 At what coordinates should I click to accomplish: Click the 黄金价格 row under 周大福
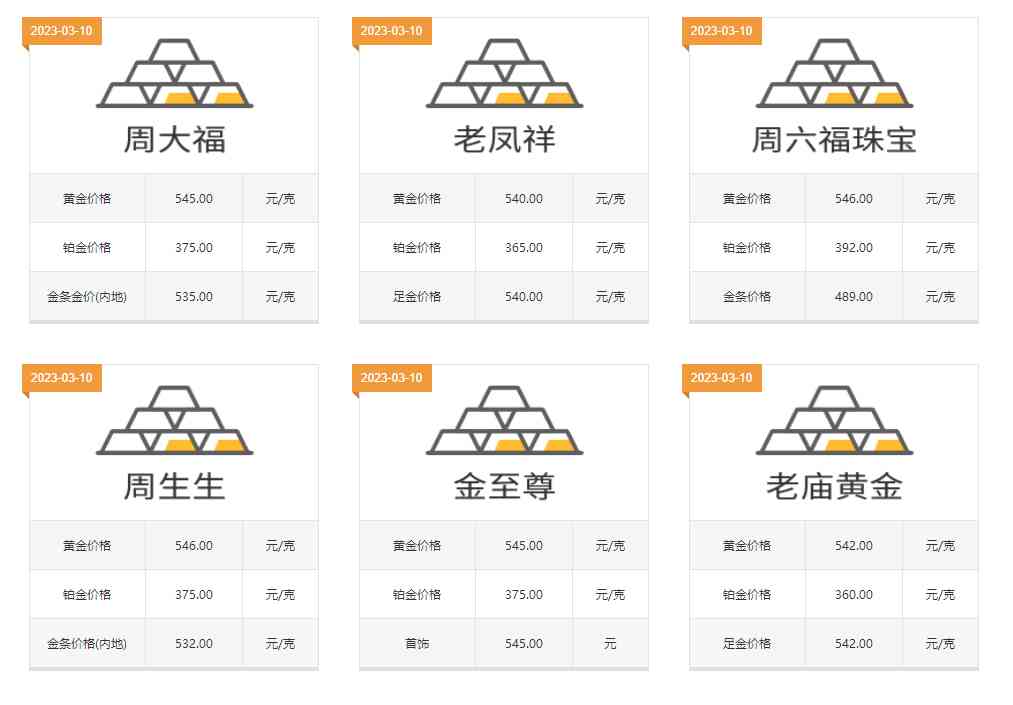coord(86,198)
